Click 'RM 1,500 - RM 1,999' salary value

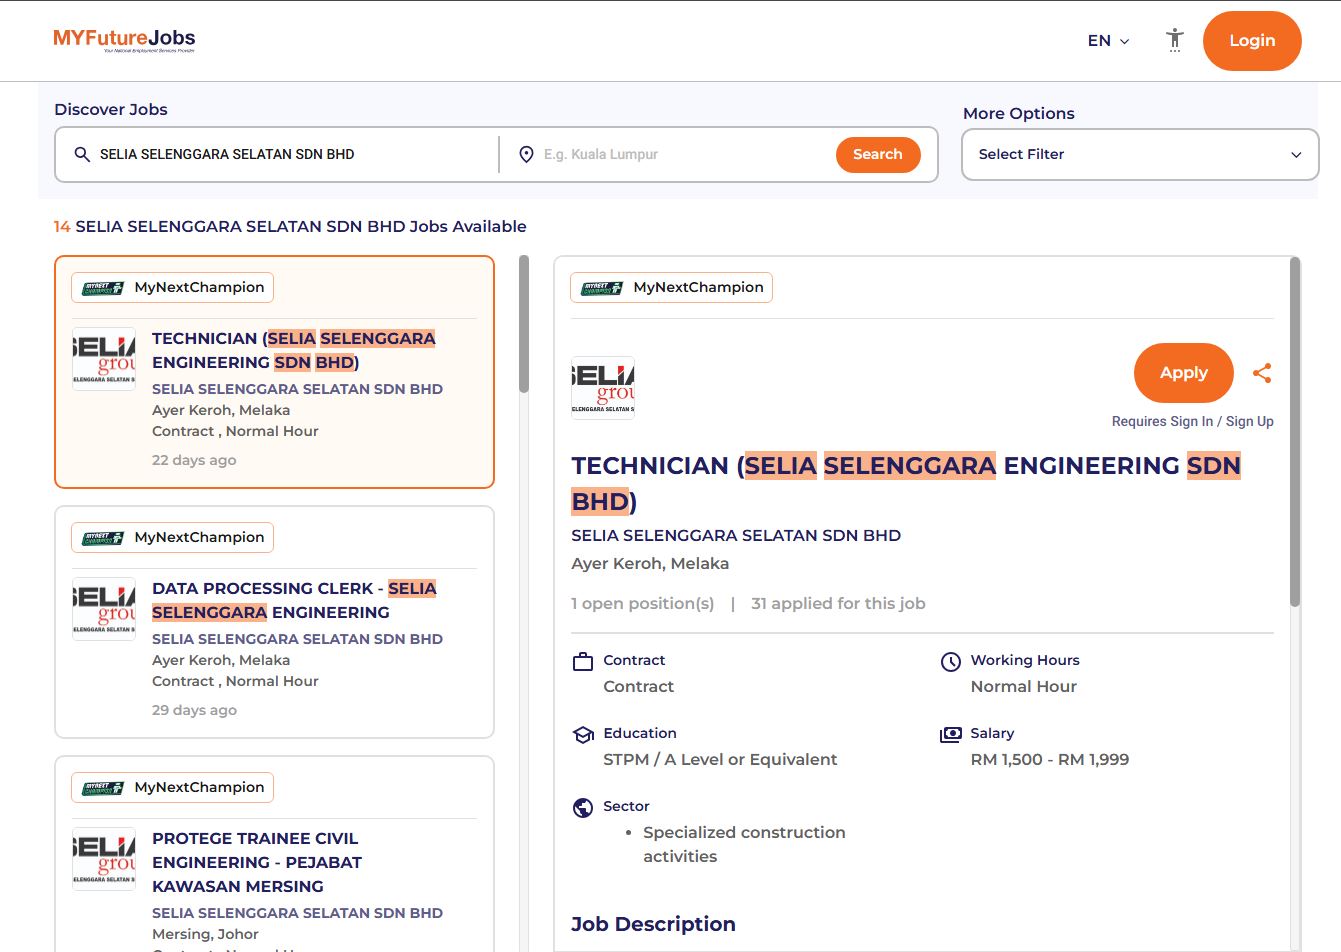[1050, 759]
